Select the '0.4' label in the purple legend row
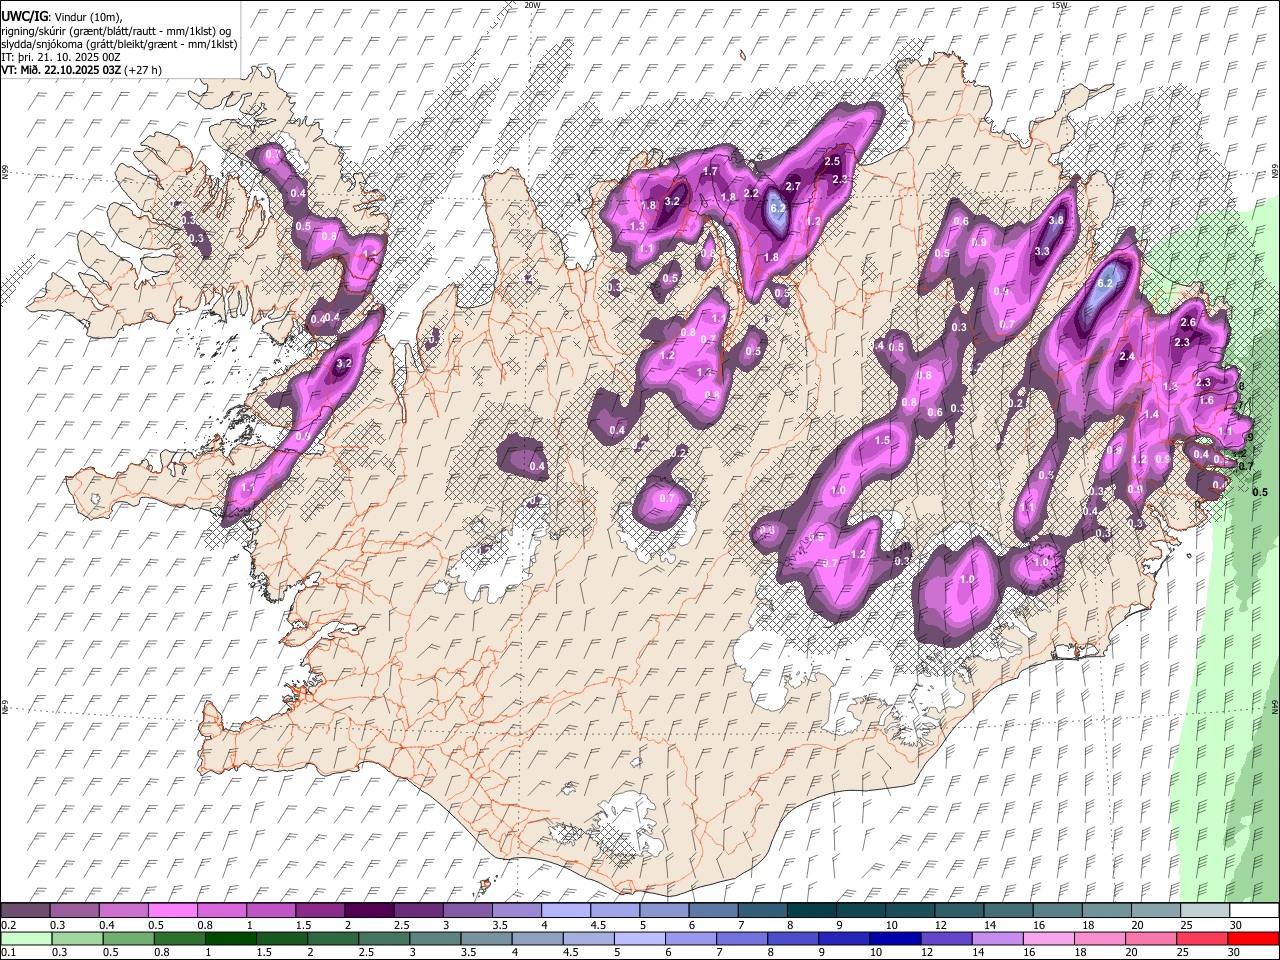This screenshot has height=960, width=1280. pos(107,925)
